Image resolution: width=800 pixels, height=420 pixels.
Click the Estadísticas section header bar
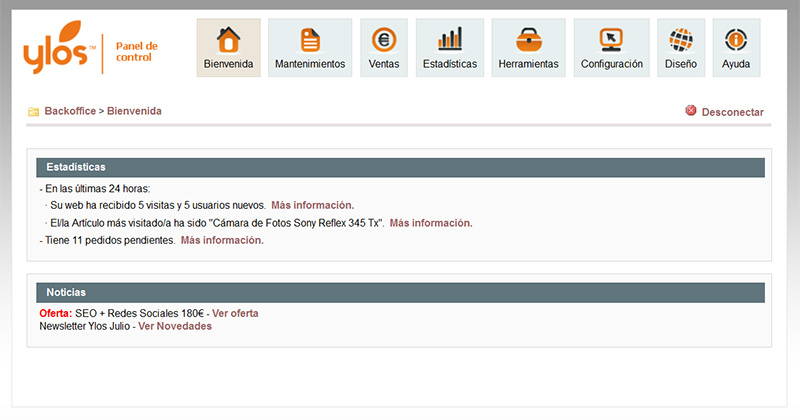click(400, 167)
